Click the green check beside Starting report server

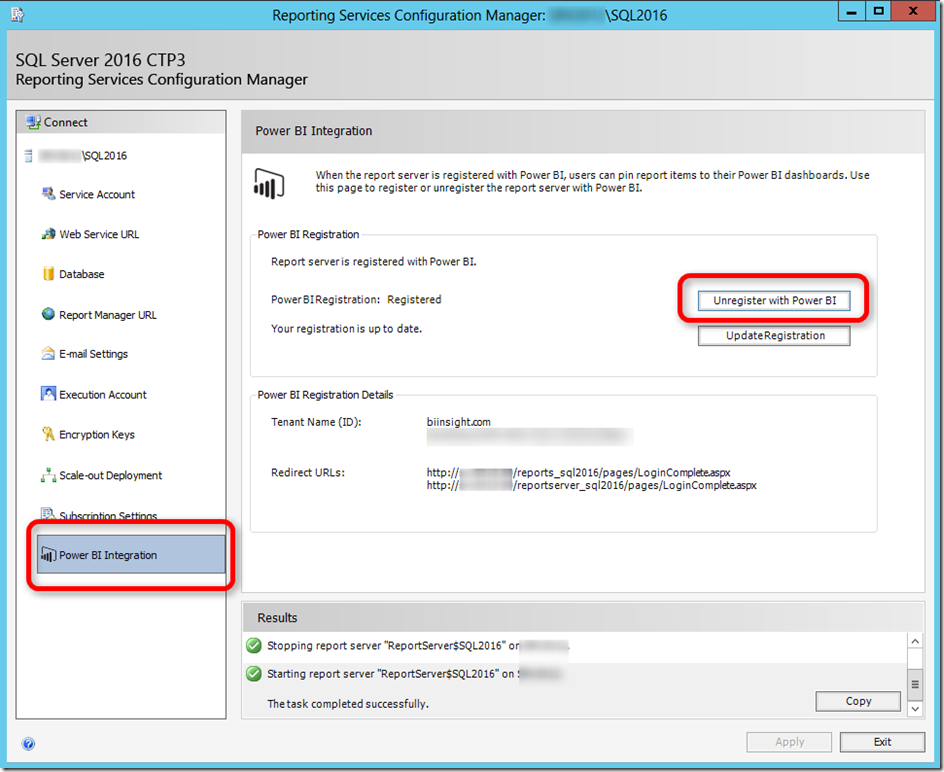point(254,673)
